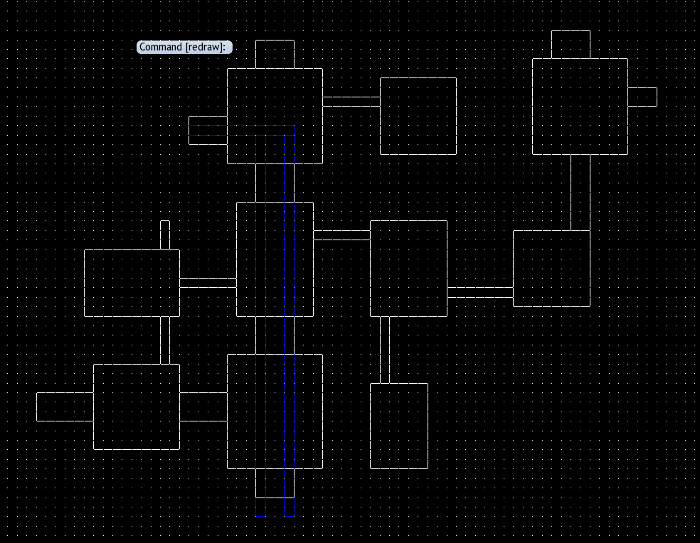Select the vertical connector above the bottom-right rectangle
The height and width of the screenshot is (543, 700).
(x=384, y=350)
